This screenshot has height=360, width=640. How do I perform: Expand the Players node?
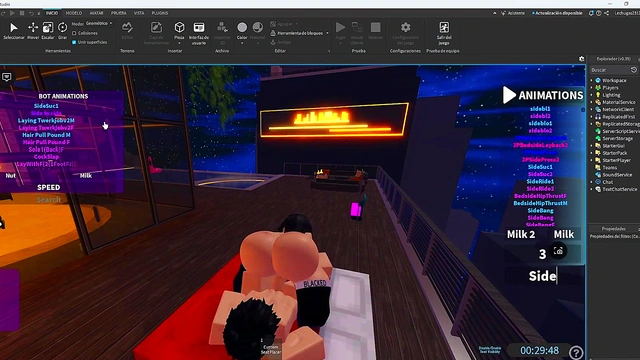591,88
